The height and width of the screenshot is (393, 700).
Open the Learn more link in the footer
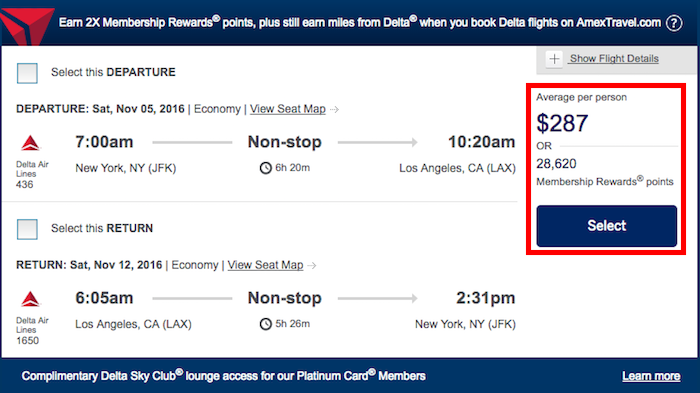(x=651, y=376)
